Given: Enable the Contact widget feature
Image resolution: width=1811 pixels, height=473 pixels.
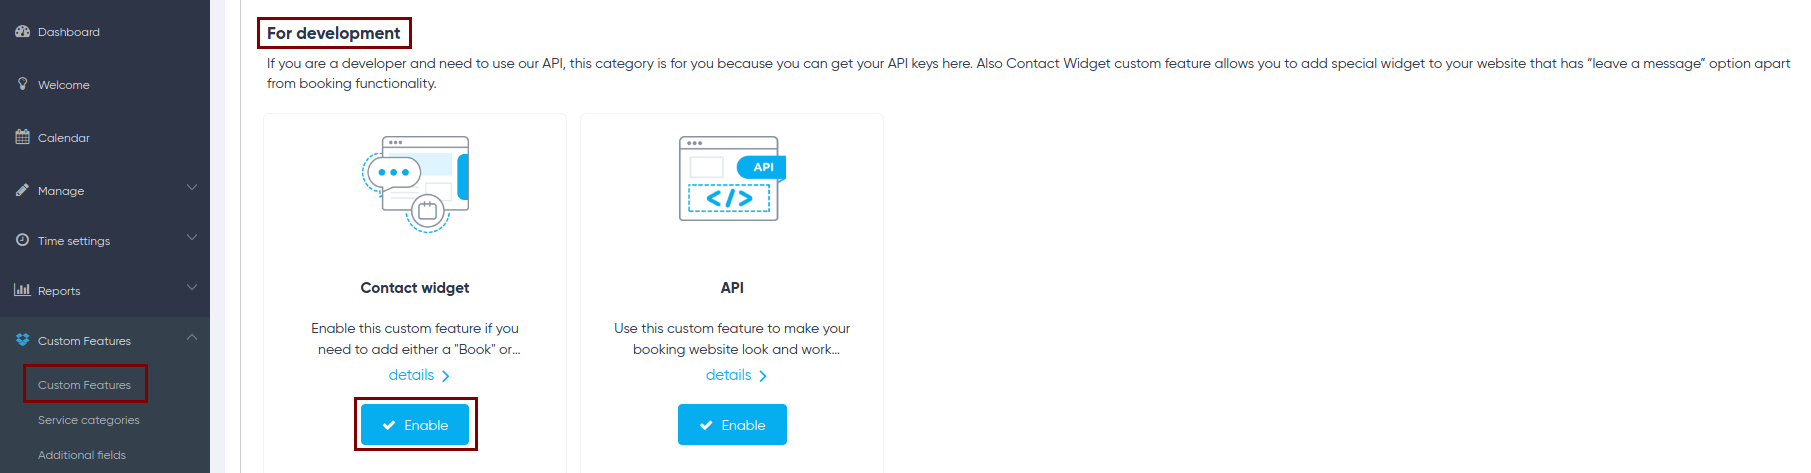Looking at the screenshot, I should click(415, 425).
